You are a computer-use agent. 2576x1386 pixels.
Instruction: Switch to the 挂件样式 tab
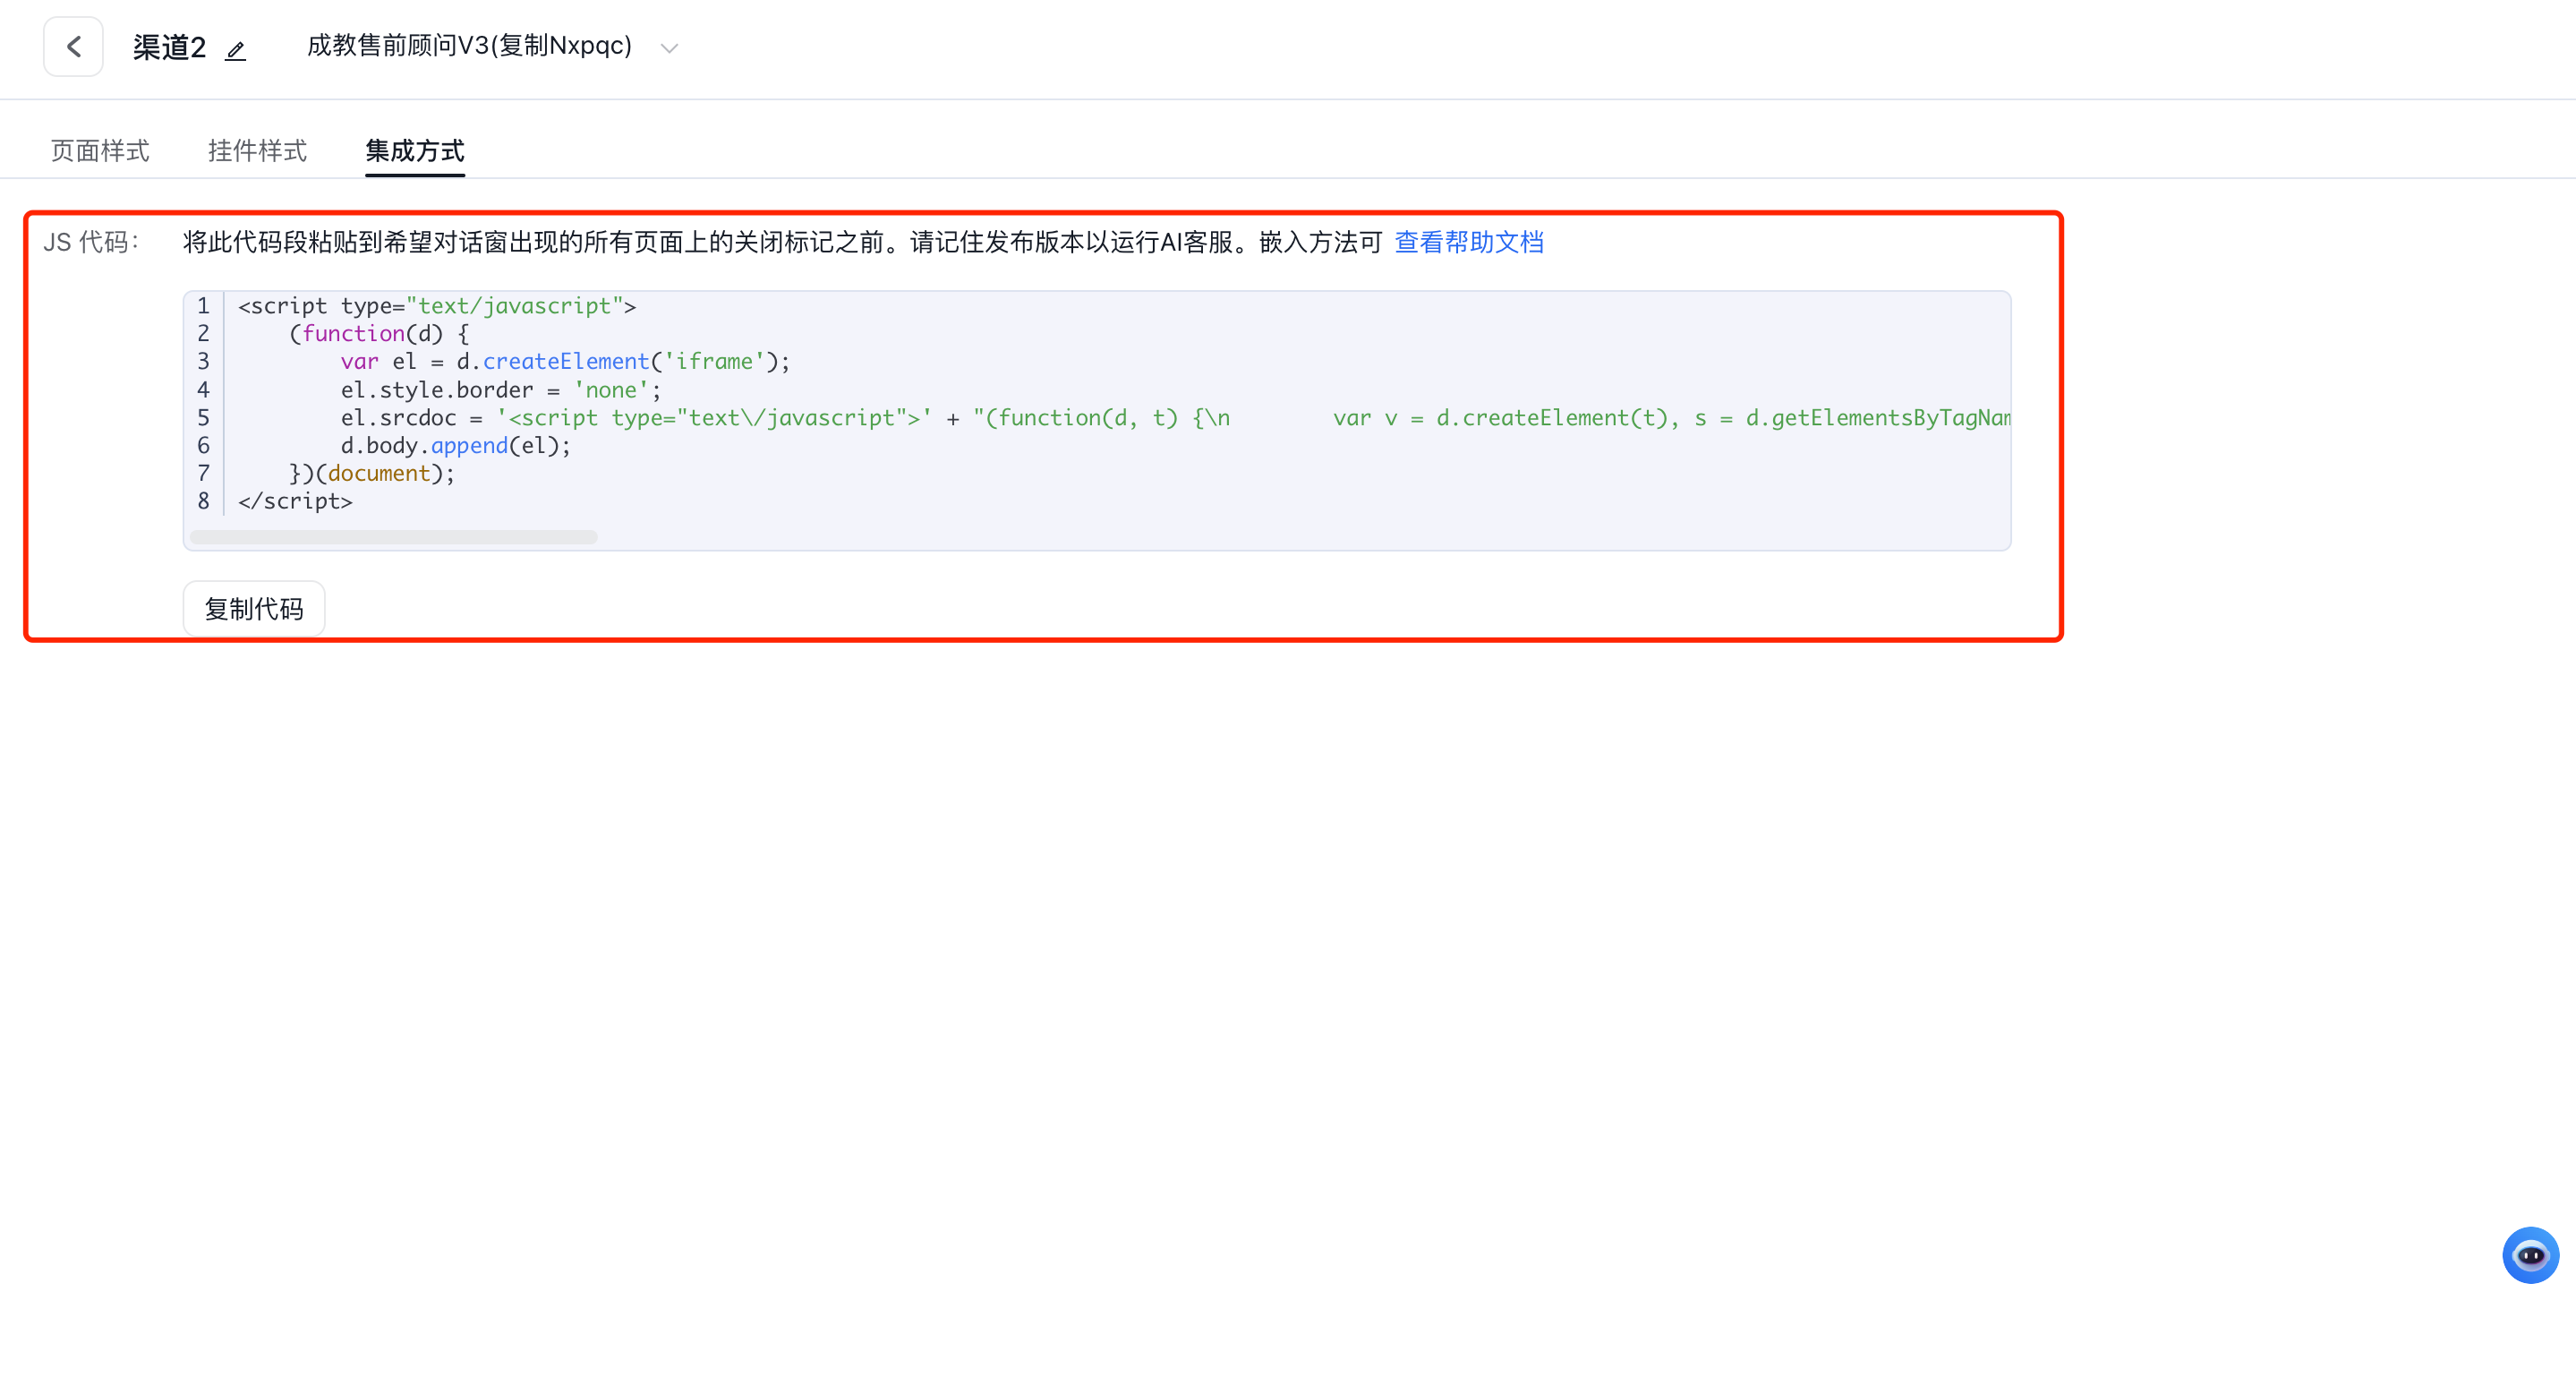coord(257,151)
